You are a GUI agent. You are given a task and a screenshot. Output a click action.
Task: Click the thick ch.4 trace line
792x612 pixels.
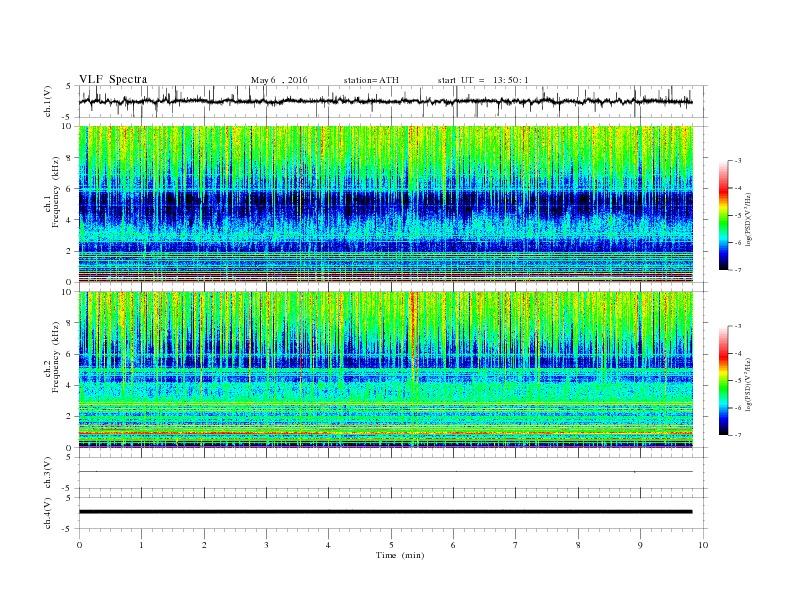[x=385, y=512]
